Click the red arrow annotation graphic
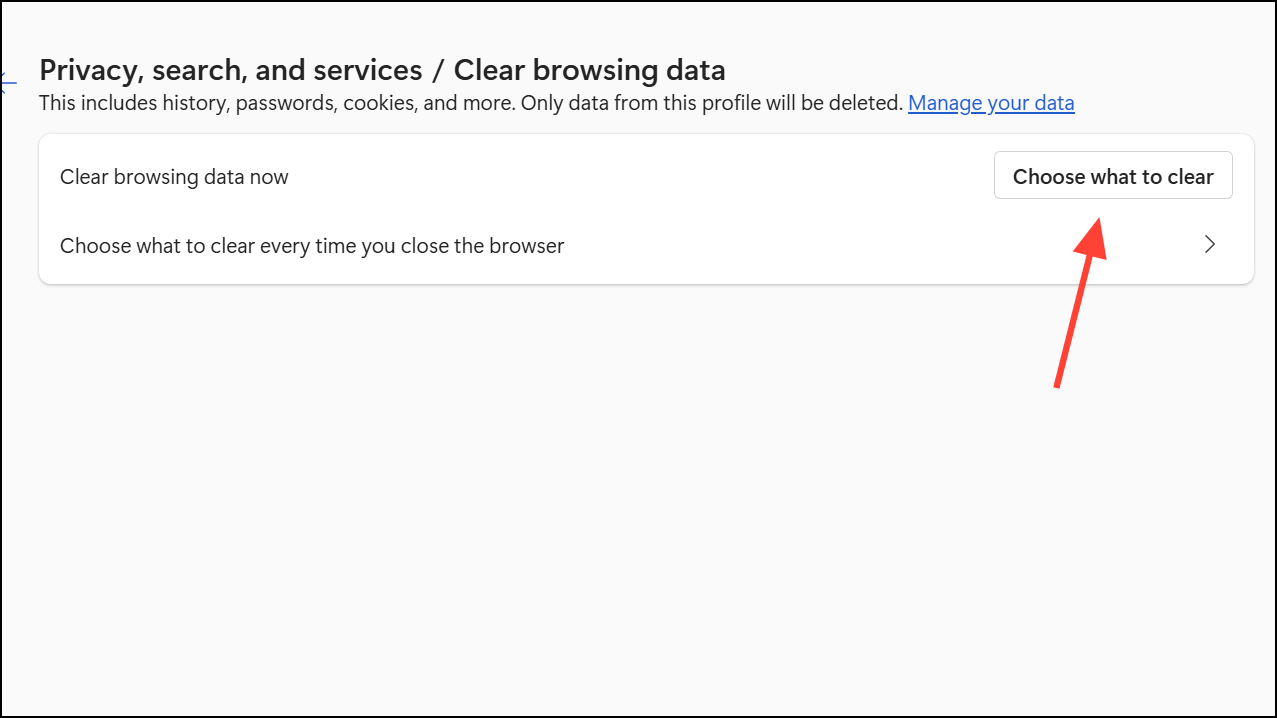 tap(1079, 302)
